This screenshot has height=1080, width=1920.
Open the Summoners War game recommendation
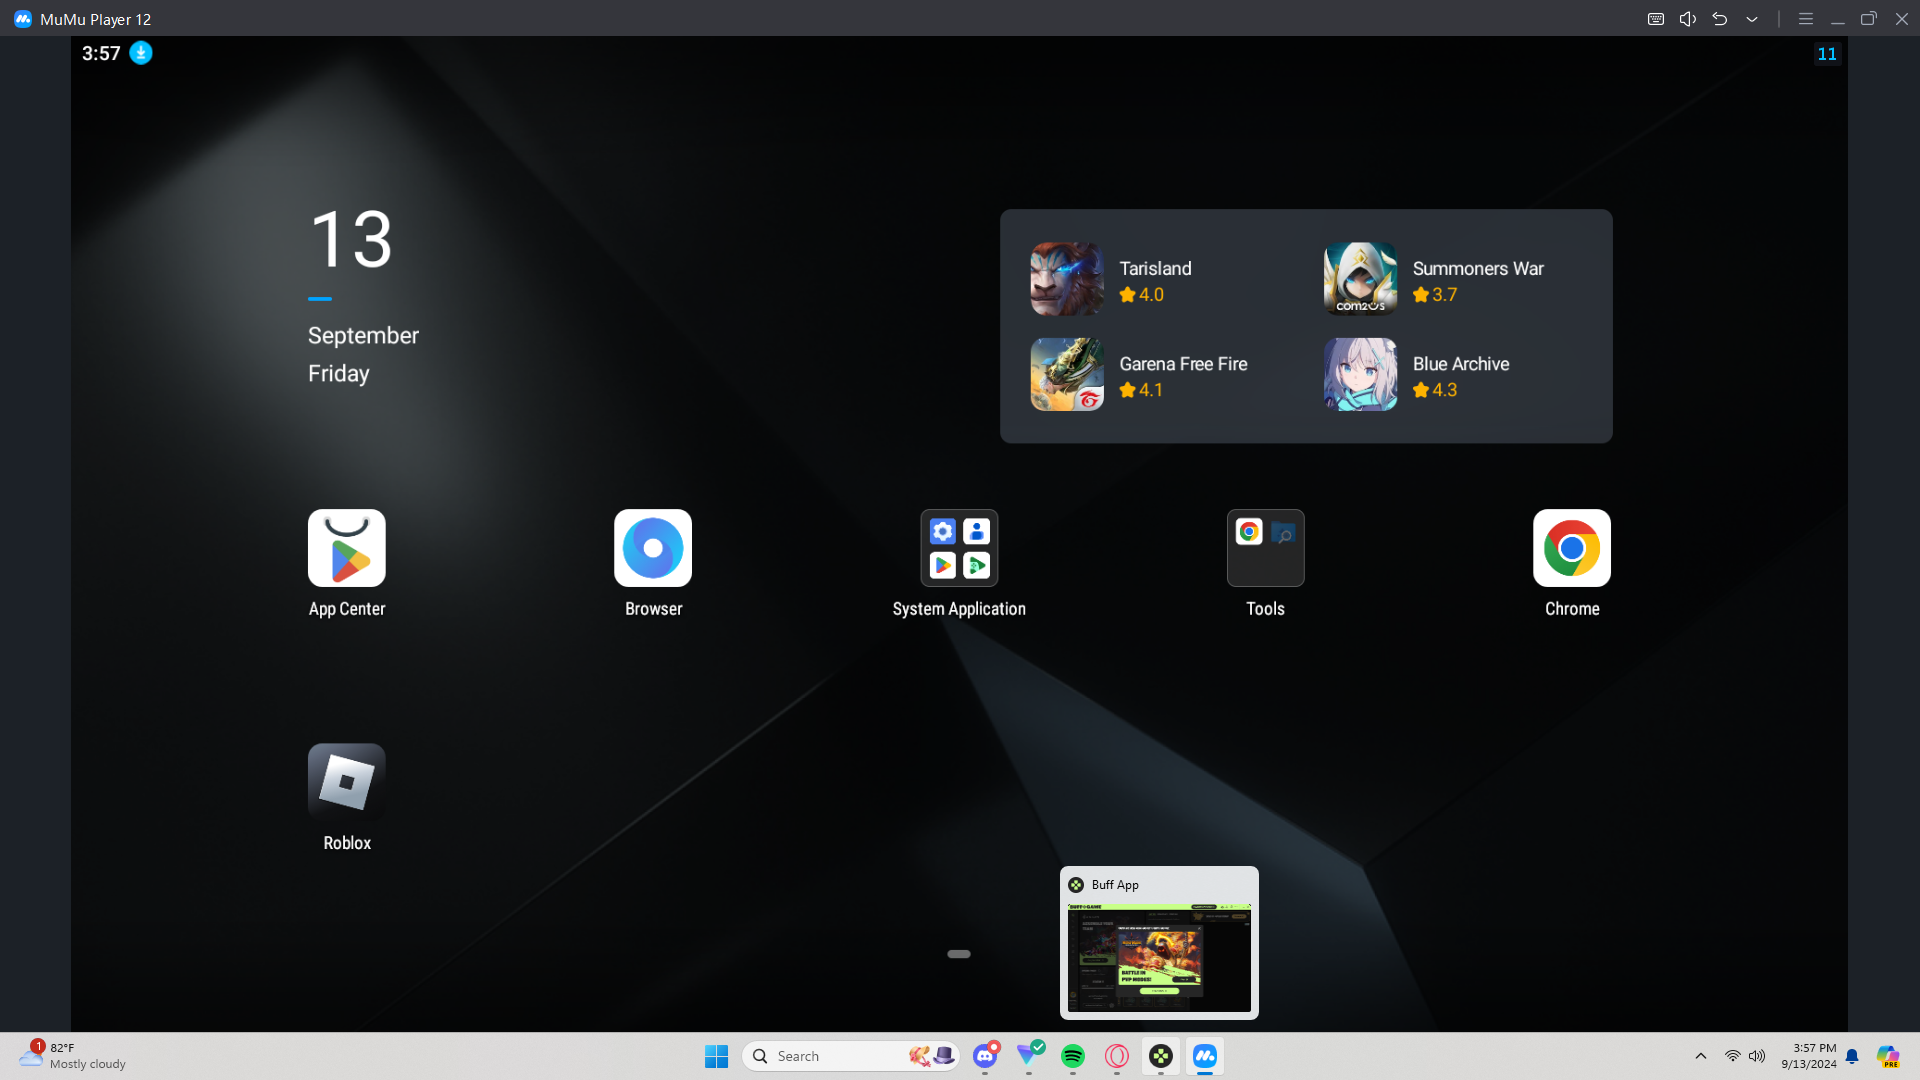click(1435, 279)
